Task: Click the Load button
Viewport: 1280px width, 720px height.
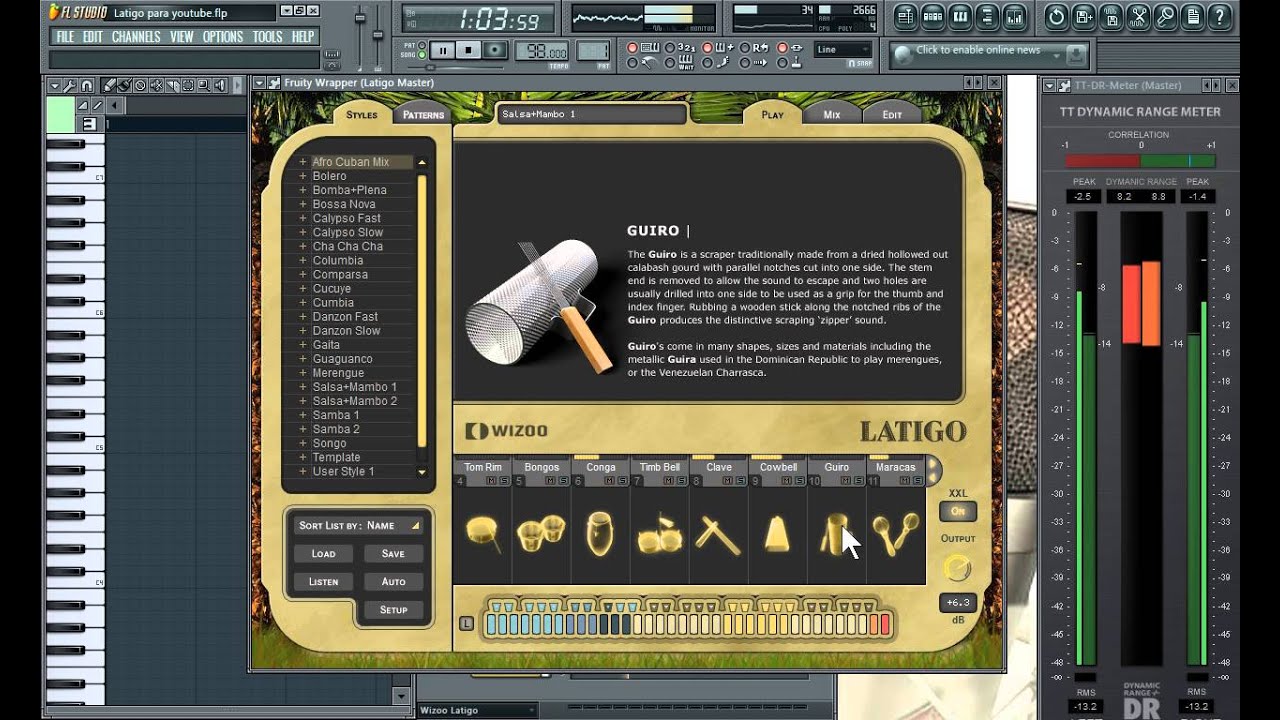Action: click(323, 553)
